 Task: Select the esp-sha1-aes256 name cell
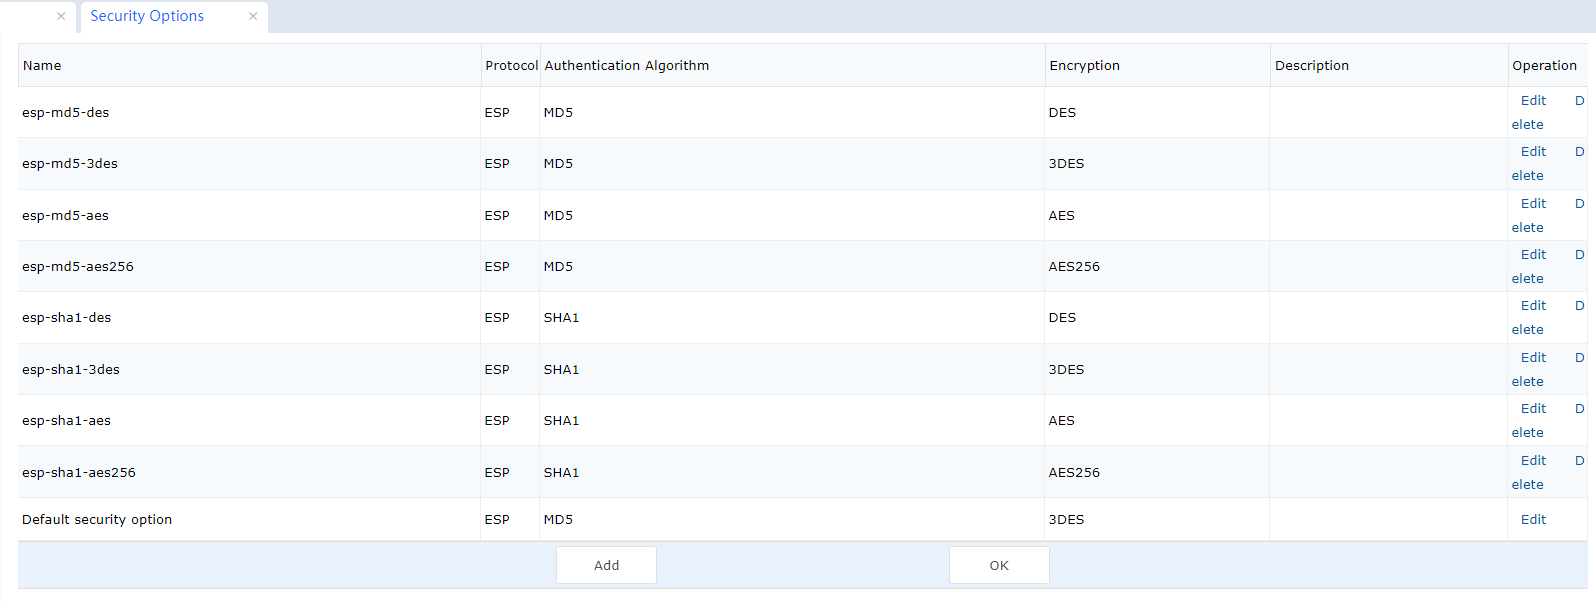(79, 473)
